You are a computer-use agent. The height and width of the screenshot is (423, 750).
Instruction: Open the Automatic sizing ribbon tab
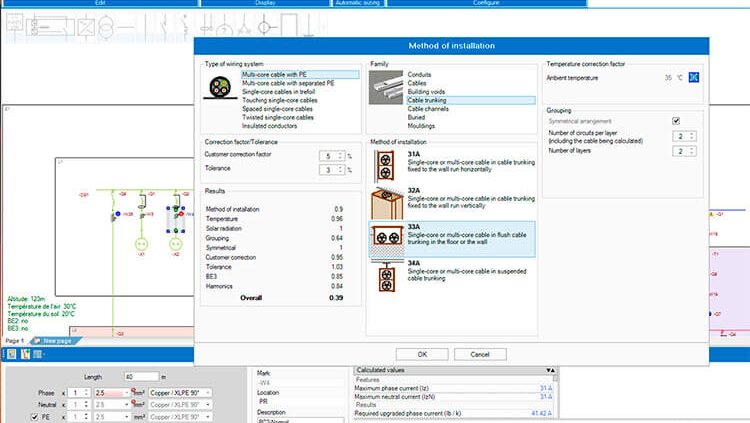[358, 3]
